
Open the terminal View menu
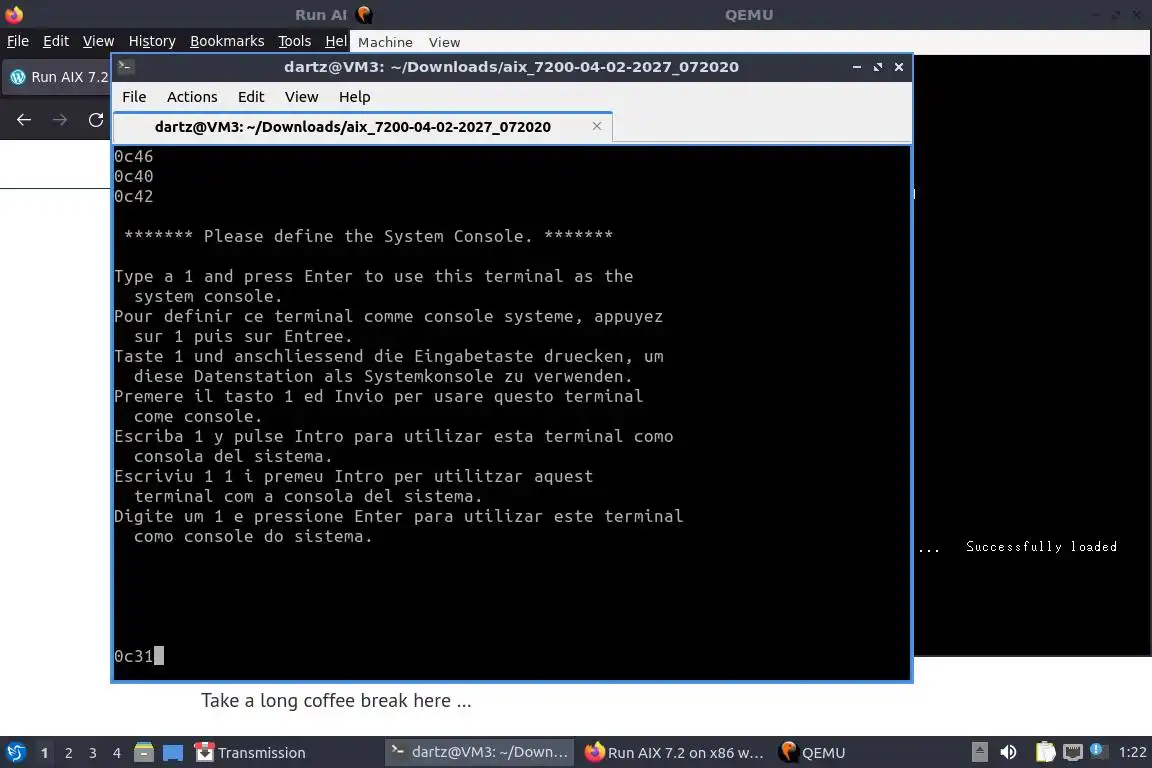tap(301, 97)
